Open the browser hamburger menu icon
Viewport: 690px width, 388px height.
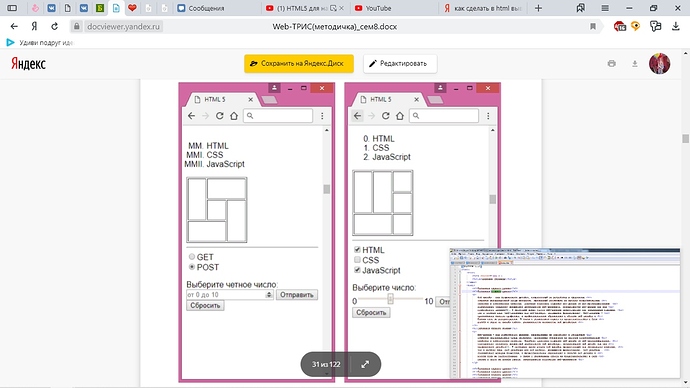click(605, 8)
